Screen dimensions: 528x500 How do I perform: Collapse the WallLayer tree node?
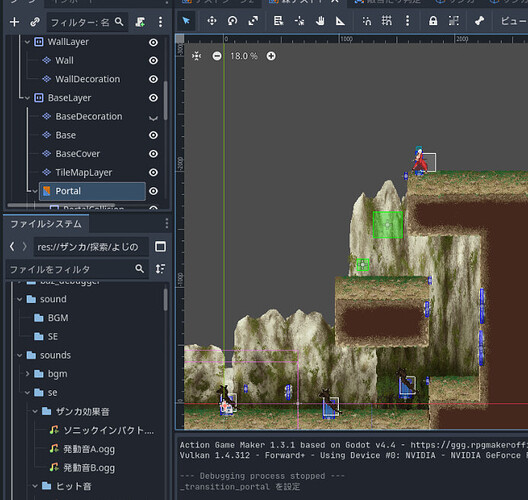27,42
